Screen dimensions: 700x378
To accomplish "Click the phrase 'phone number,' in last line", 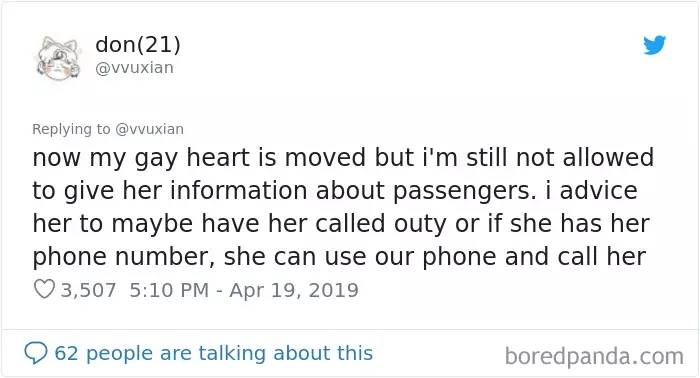I will point(124,257).
